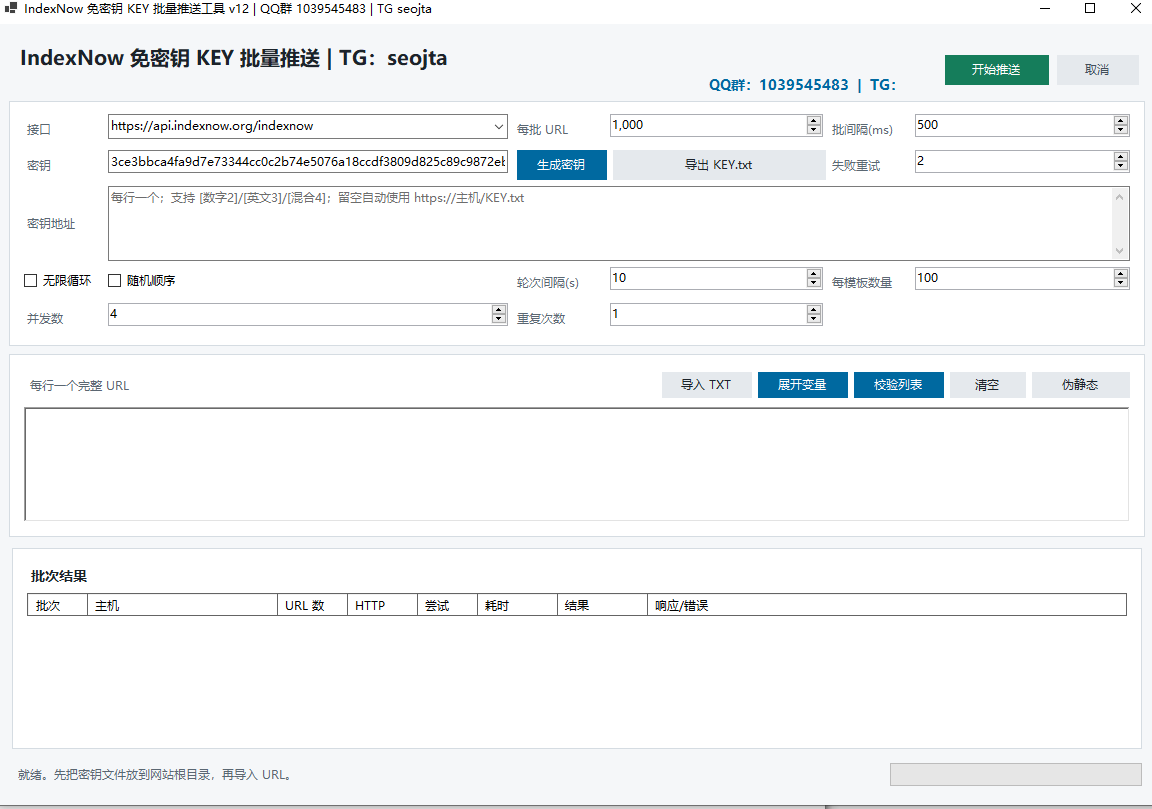Click the 导入 TXT import button
Screen dimensions: 1152x809
(x=706, y=385)
